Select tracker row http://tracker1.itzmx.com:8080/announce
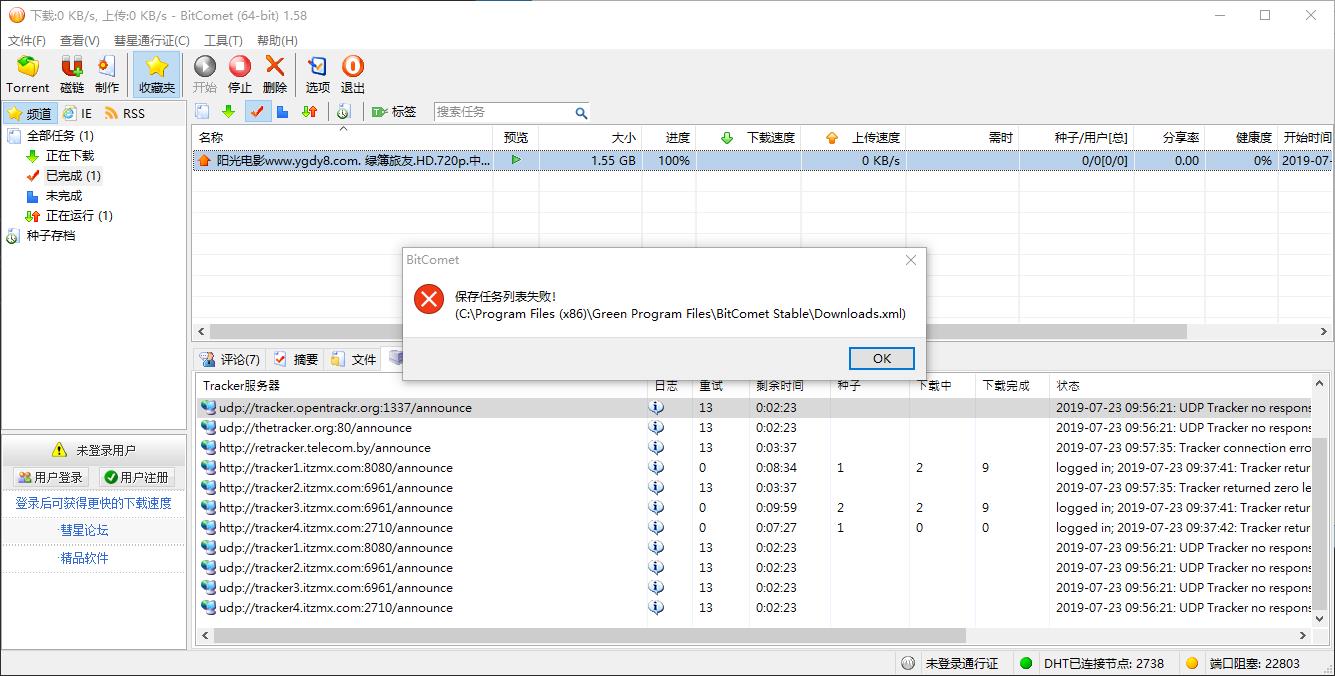Screen dimensions: 1335x676 pos(754,467)
